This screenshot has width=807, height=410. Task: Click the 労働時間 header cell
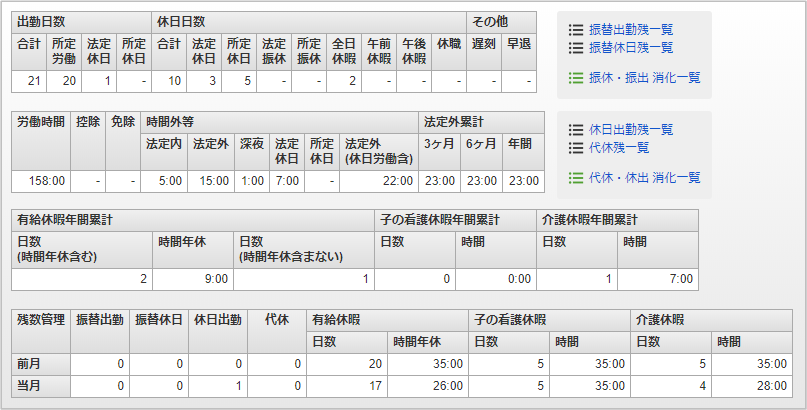click(x=41, y=141)
